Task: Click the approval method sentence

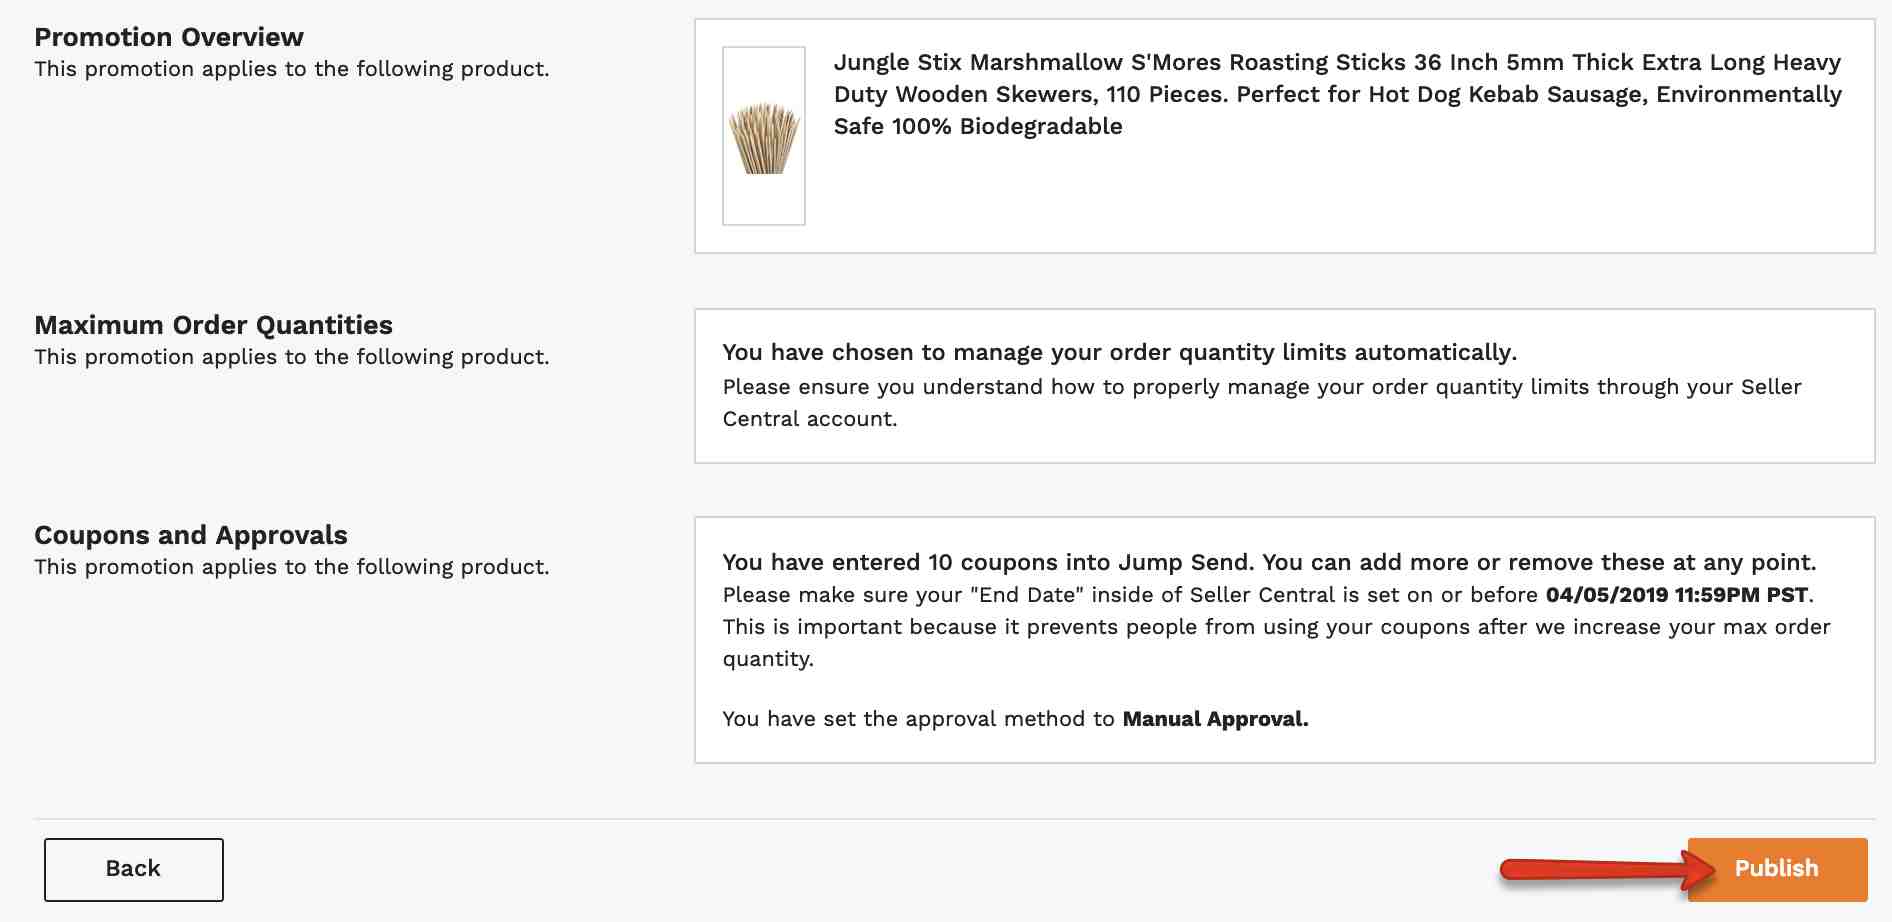Action: (1015, 719)
